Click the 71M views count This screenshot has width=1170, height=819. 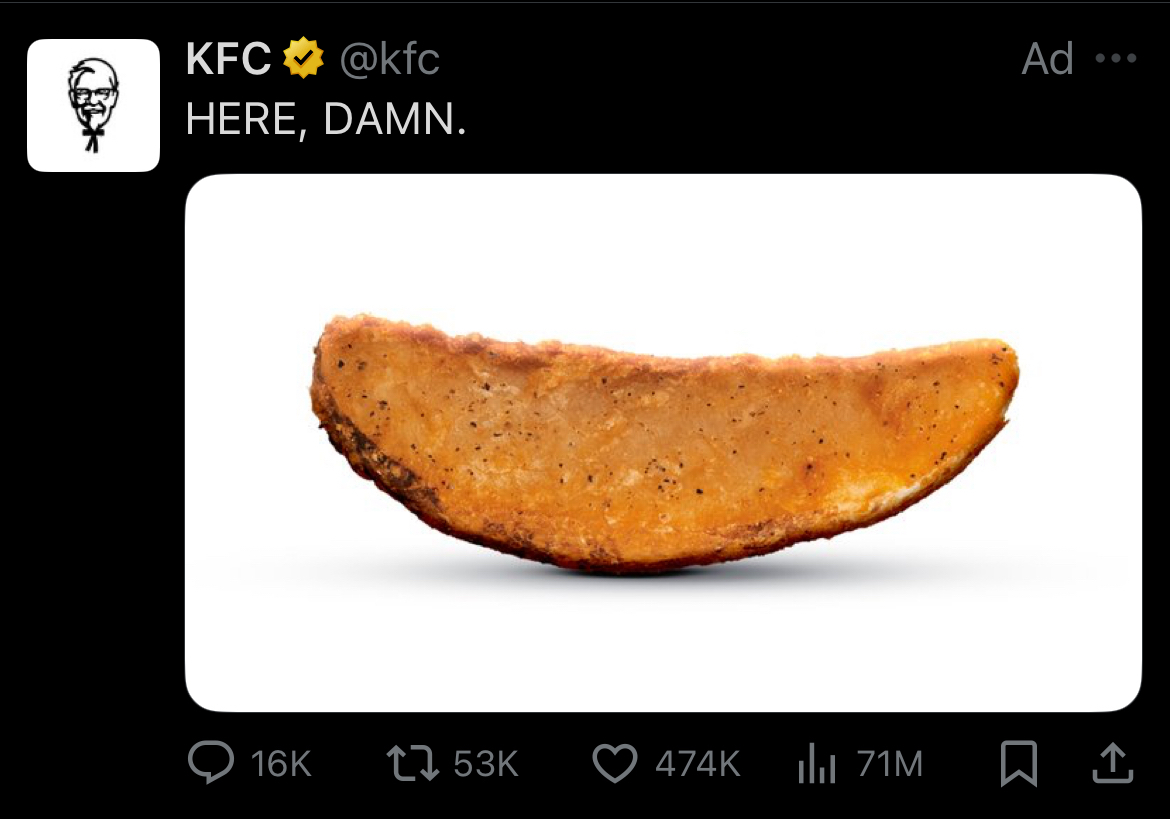[889, 765]
